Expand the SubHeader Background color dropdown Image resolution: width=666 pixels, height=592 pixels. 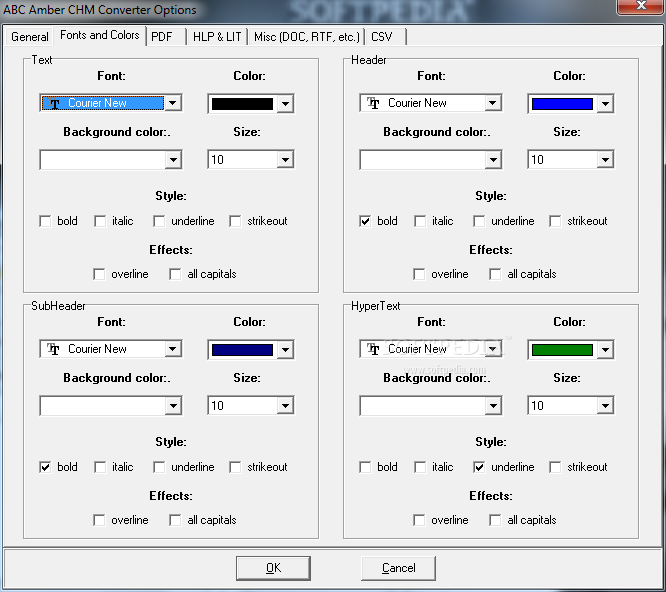point(173,406)
